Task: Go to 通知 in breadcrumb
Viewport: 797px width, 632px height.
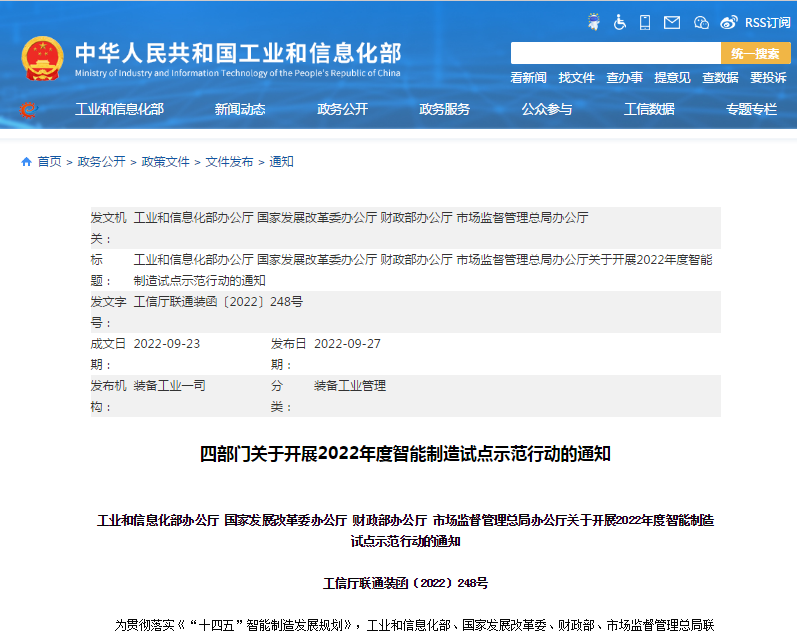Action: pyautogui.click(x=281, y=162)
